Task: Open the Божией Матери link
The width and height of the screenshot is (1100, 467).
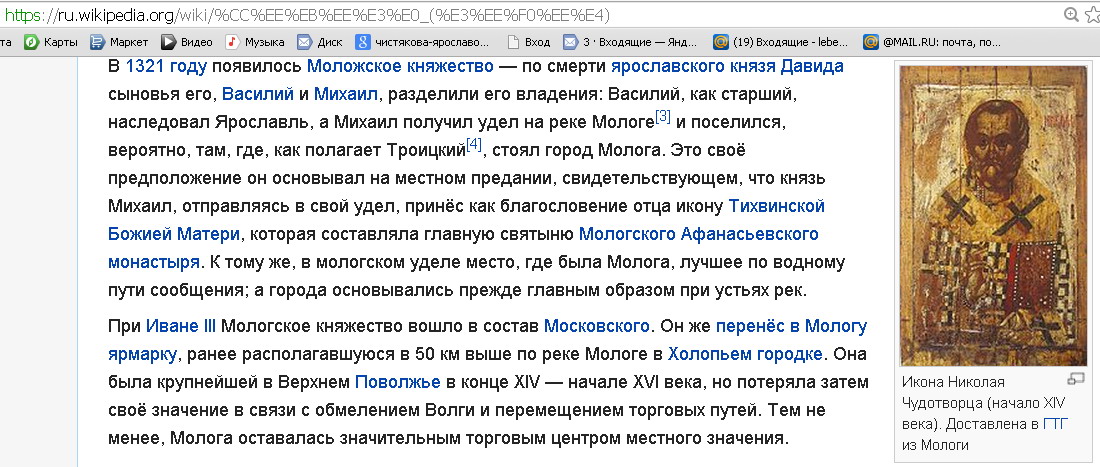Action: click(x=174, y=234)
